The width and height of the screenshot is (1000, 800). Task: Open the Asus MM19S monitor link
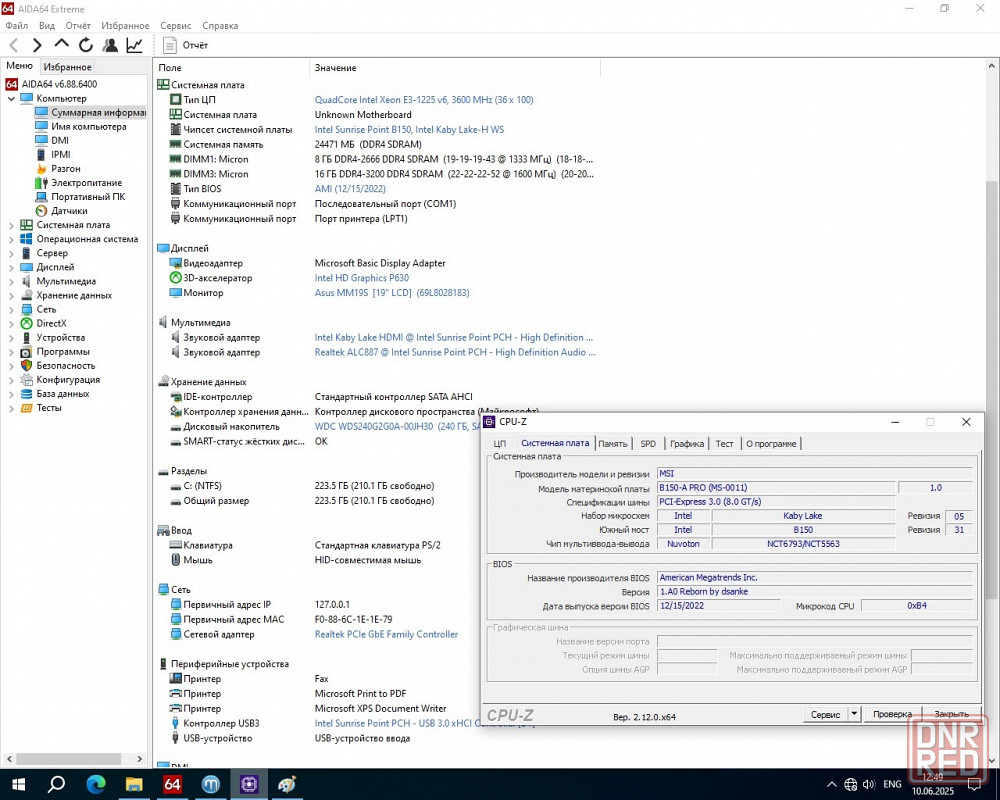pyautogui.click(x=392, y=293)
